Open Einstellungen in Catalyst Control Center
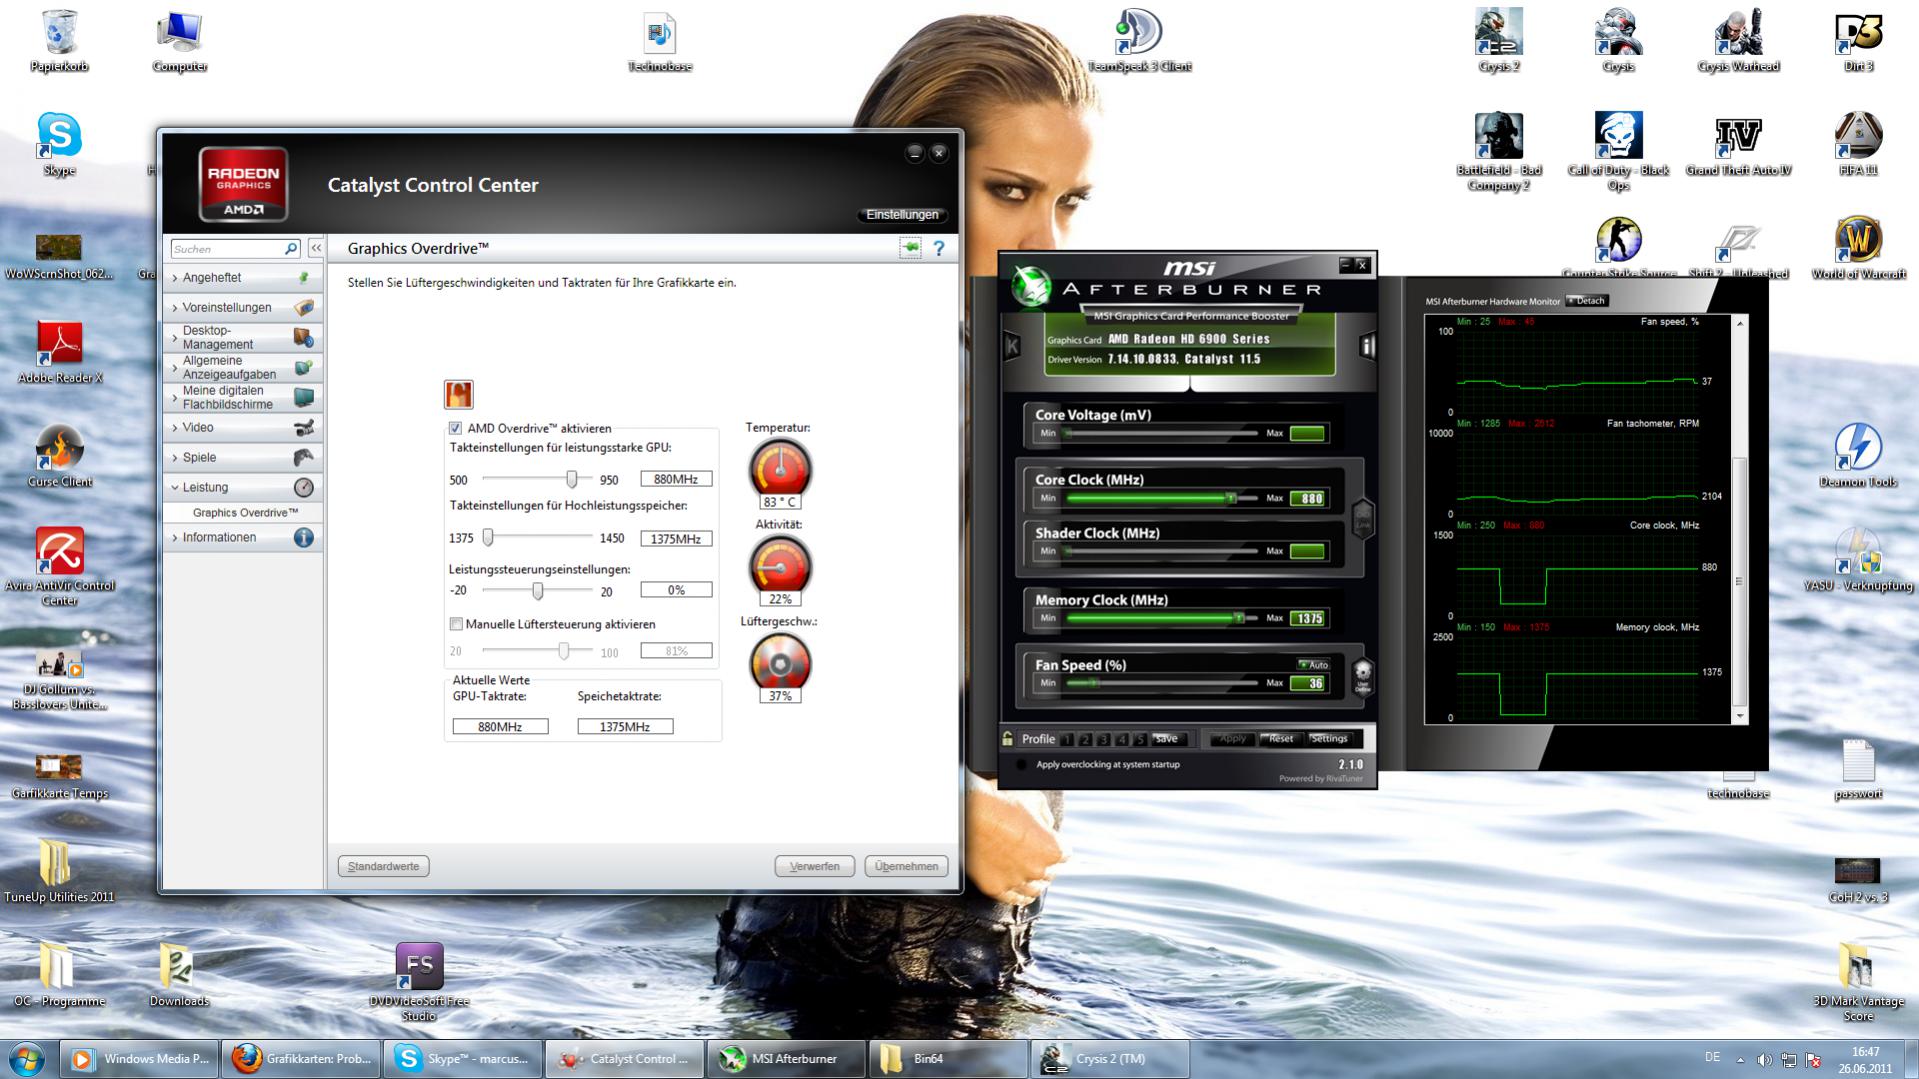The height and width of the screenshot is (1079, 1919). [902, 214]
